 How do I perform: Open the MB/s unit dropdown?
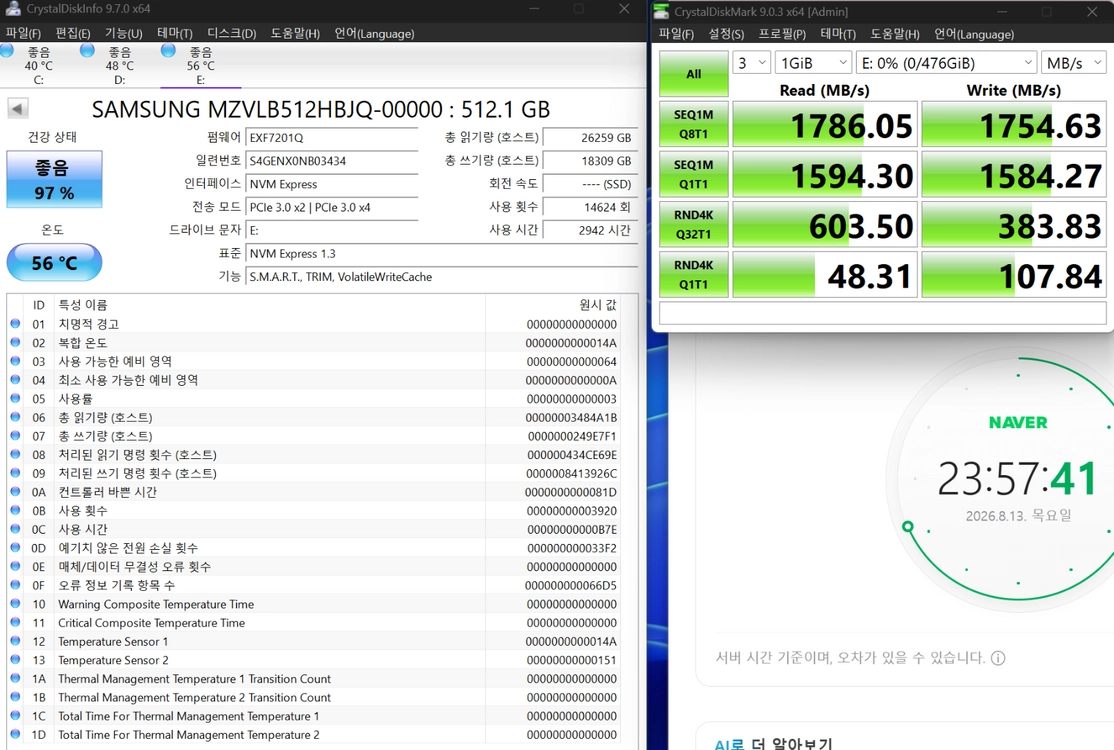click(x=1074, y=62)
